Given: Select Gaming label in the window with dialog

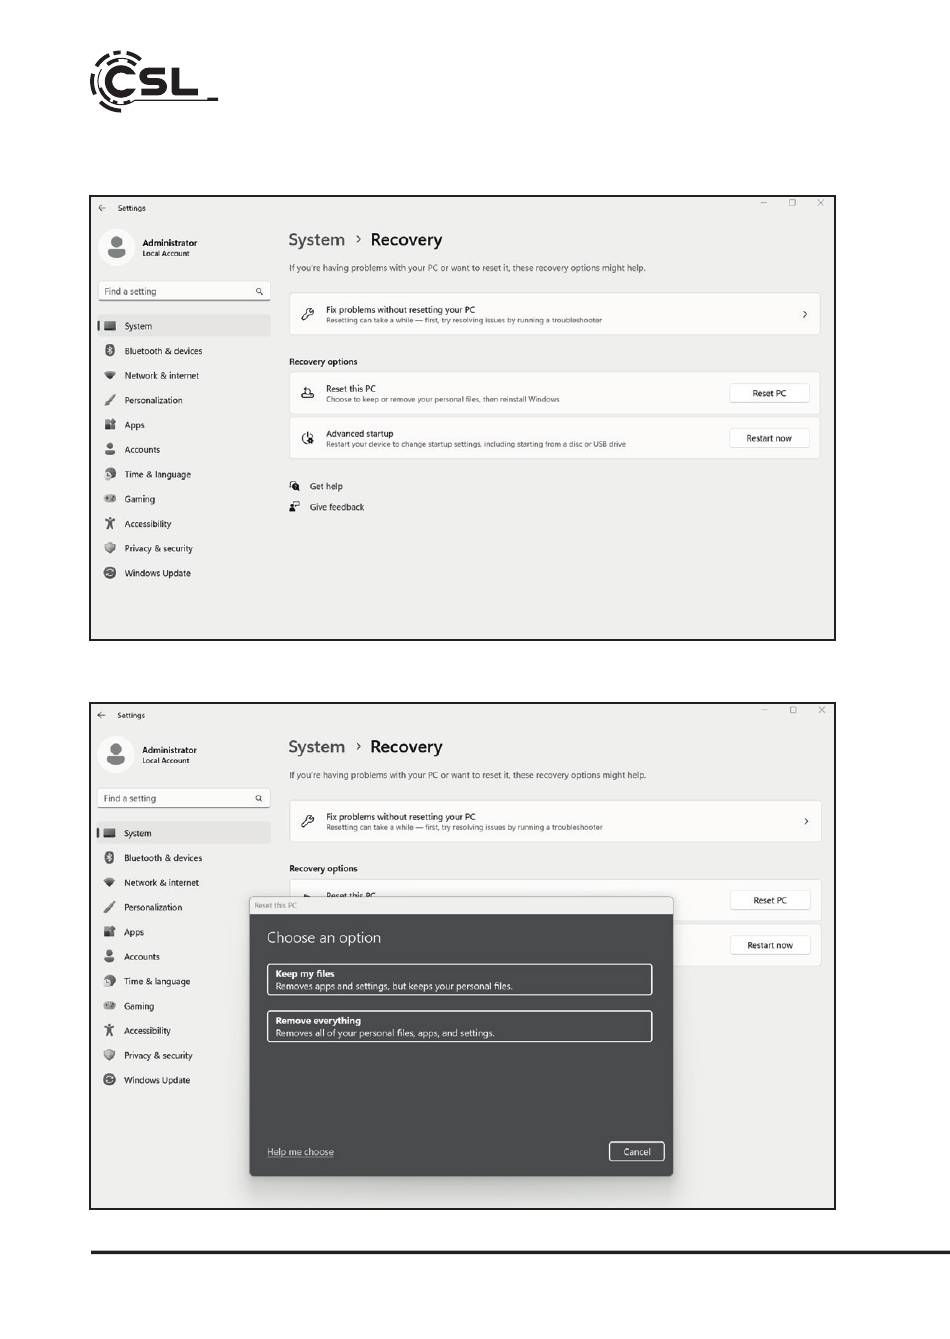Looking at the screenshot, I should pyautogui.click(x=139, y=1006).
